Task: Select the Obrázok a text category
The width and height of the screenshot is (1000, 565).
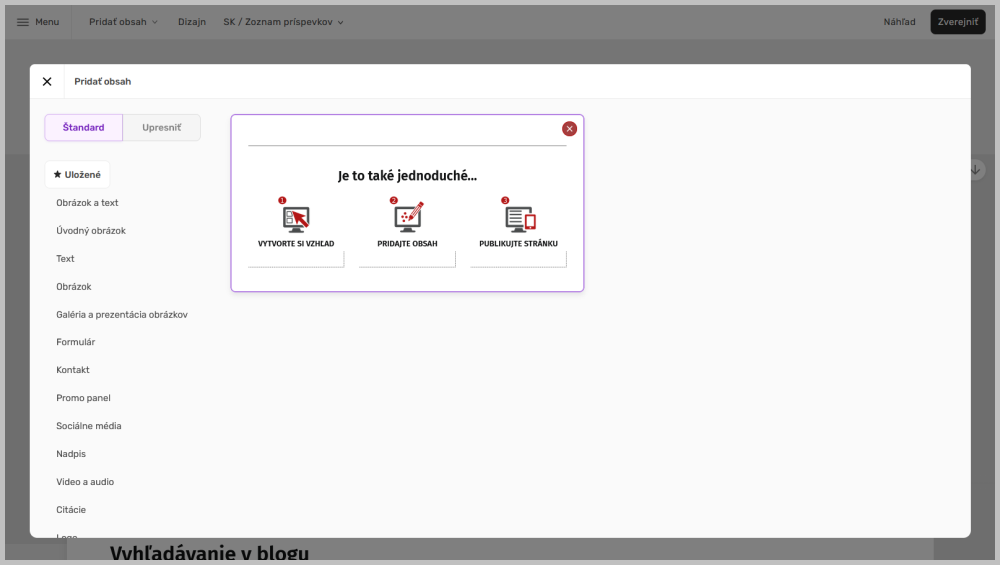Action: pyautogui.click(x=87, y=203)
